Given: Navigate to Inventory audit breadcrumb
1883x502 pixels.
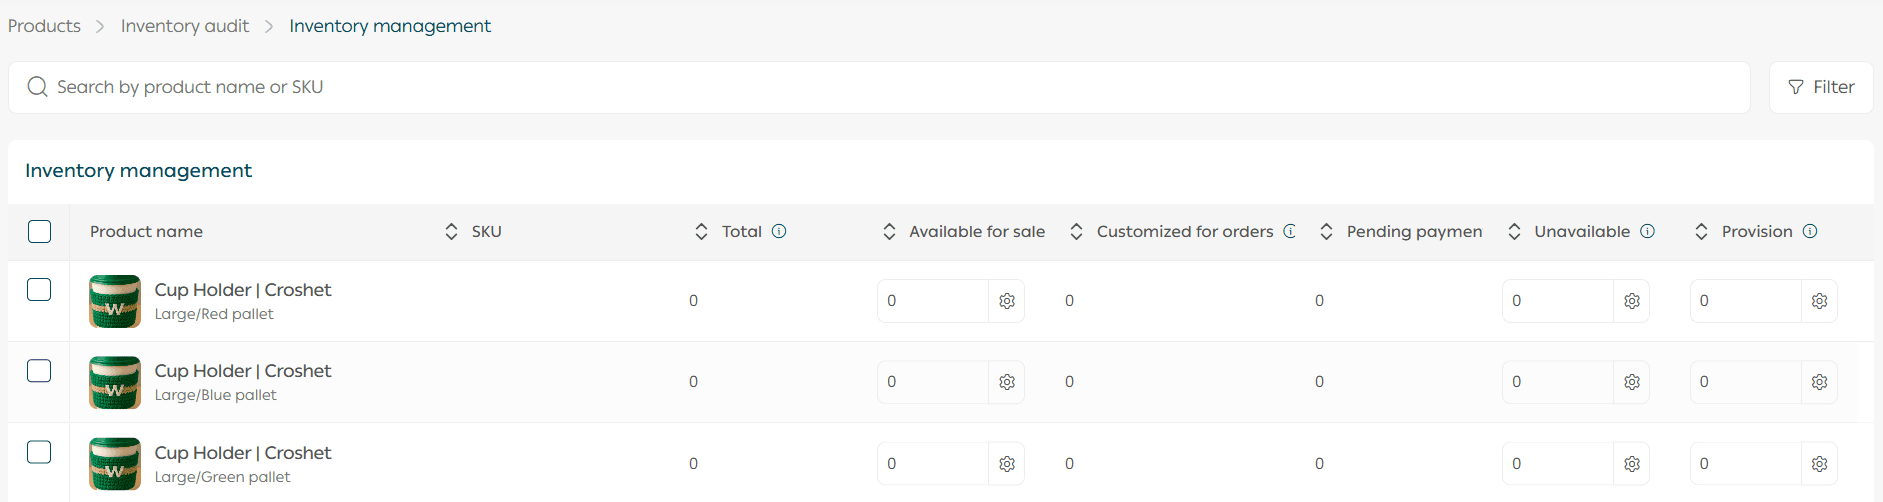Looking at the screenshot, I should click(x=185, y=26).
